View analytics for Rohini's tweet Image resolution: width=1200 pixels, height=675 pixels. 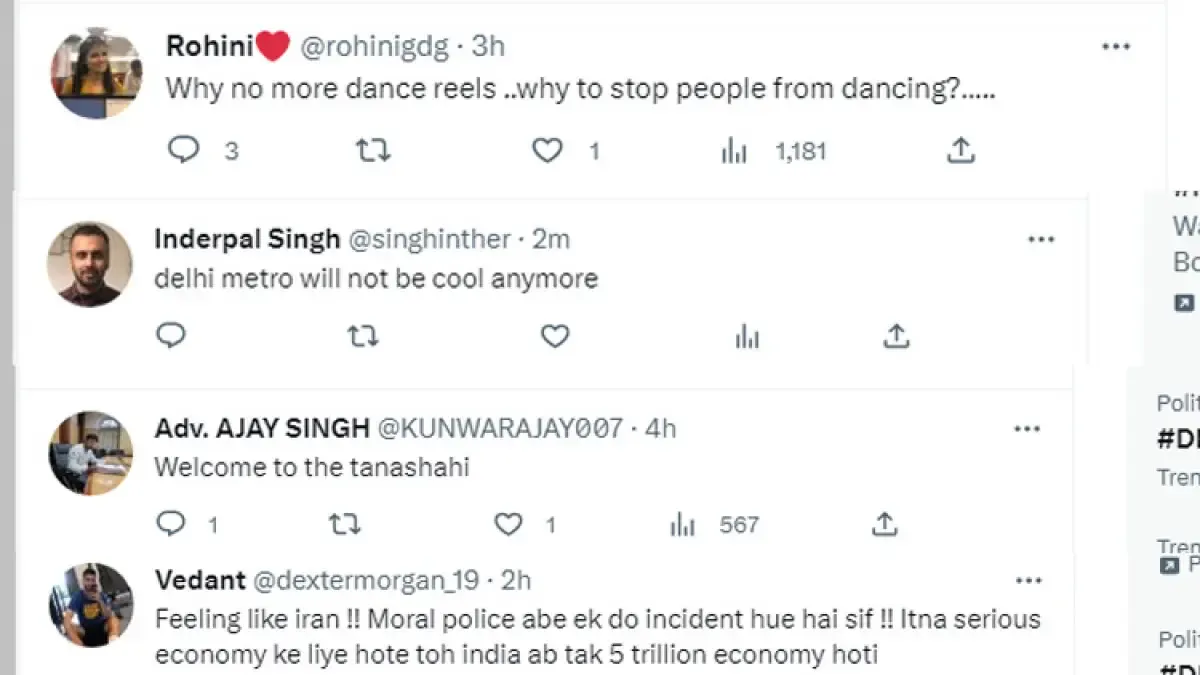coord(736,149)
